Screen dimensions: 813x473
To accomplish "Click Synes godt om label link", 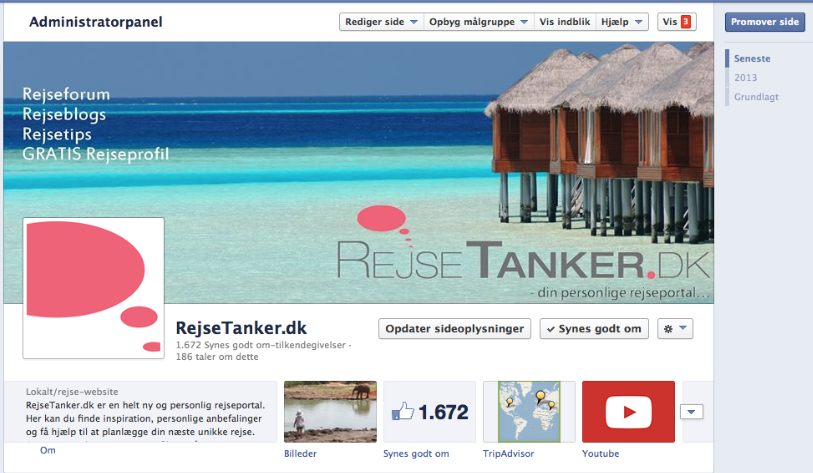I will pos(416,453).
